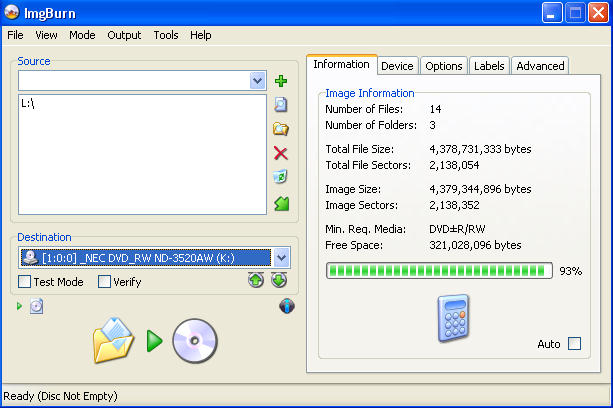Open the View menu
The width and height of the screenshot is (613, 408).
pos(46,35)
